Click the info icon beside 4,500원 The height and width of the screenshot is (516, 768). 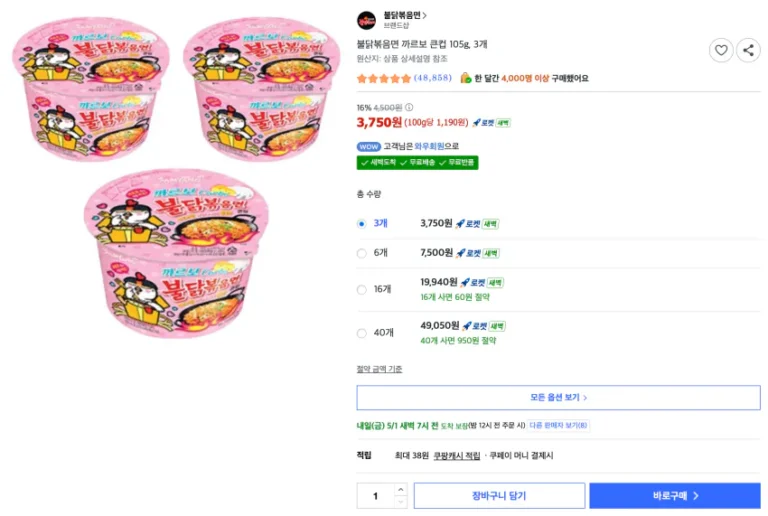(x=409, y=107)
